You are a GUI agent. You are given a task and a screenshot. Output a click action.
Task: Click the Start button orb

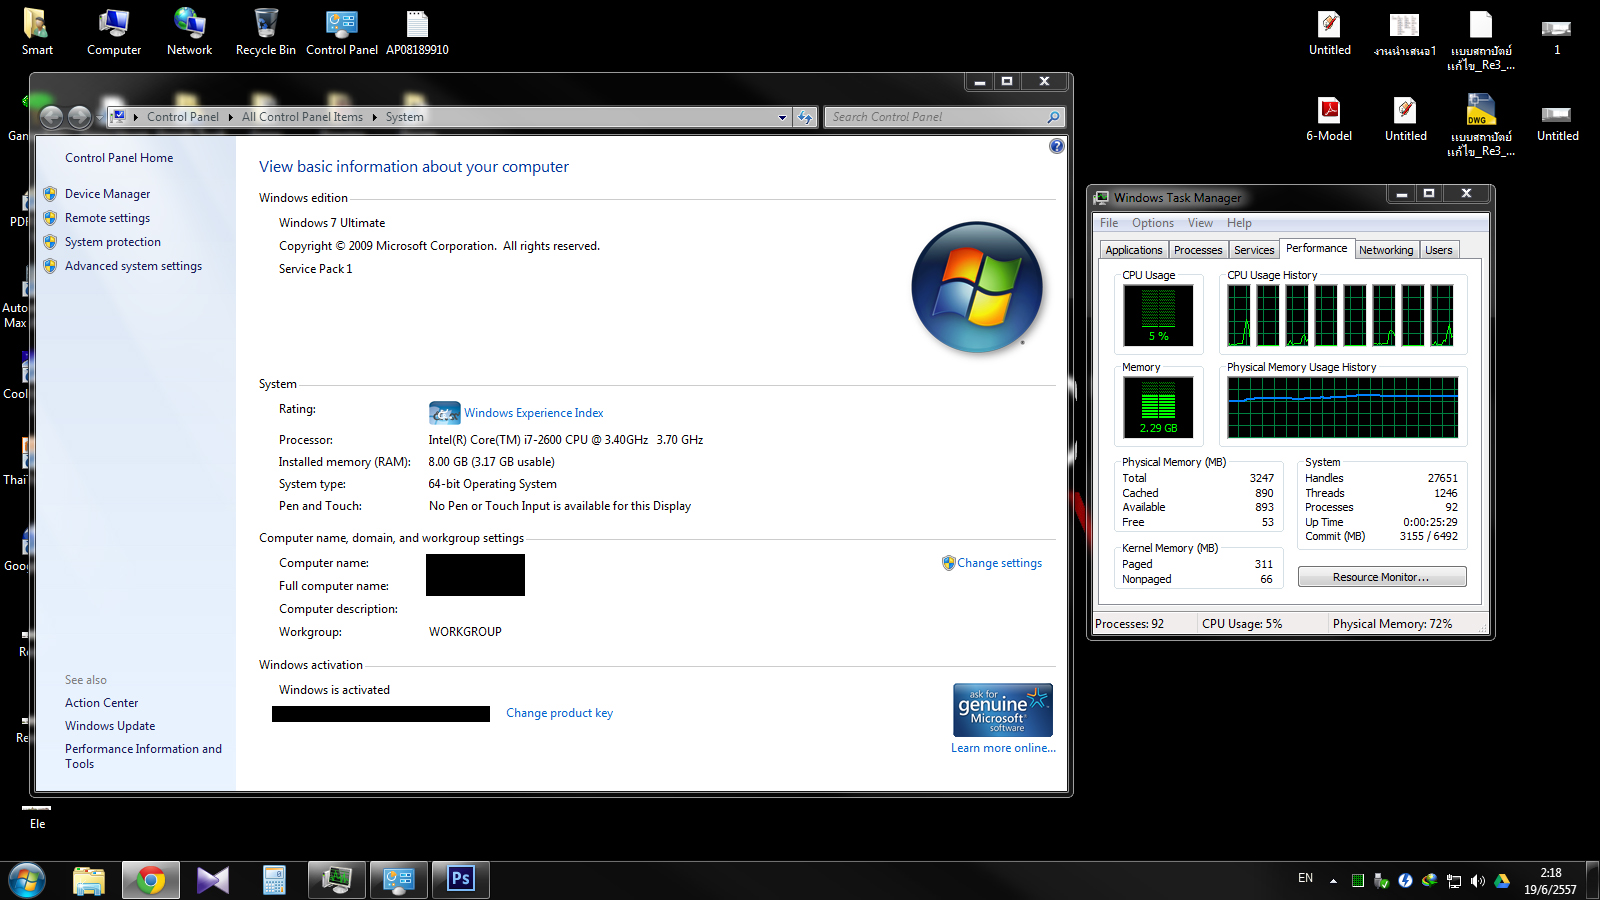click(27, 881)
